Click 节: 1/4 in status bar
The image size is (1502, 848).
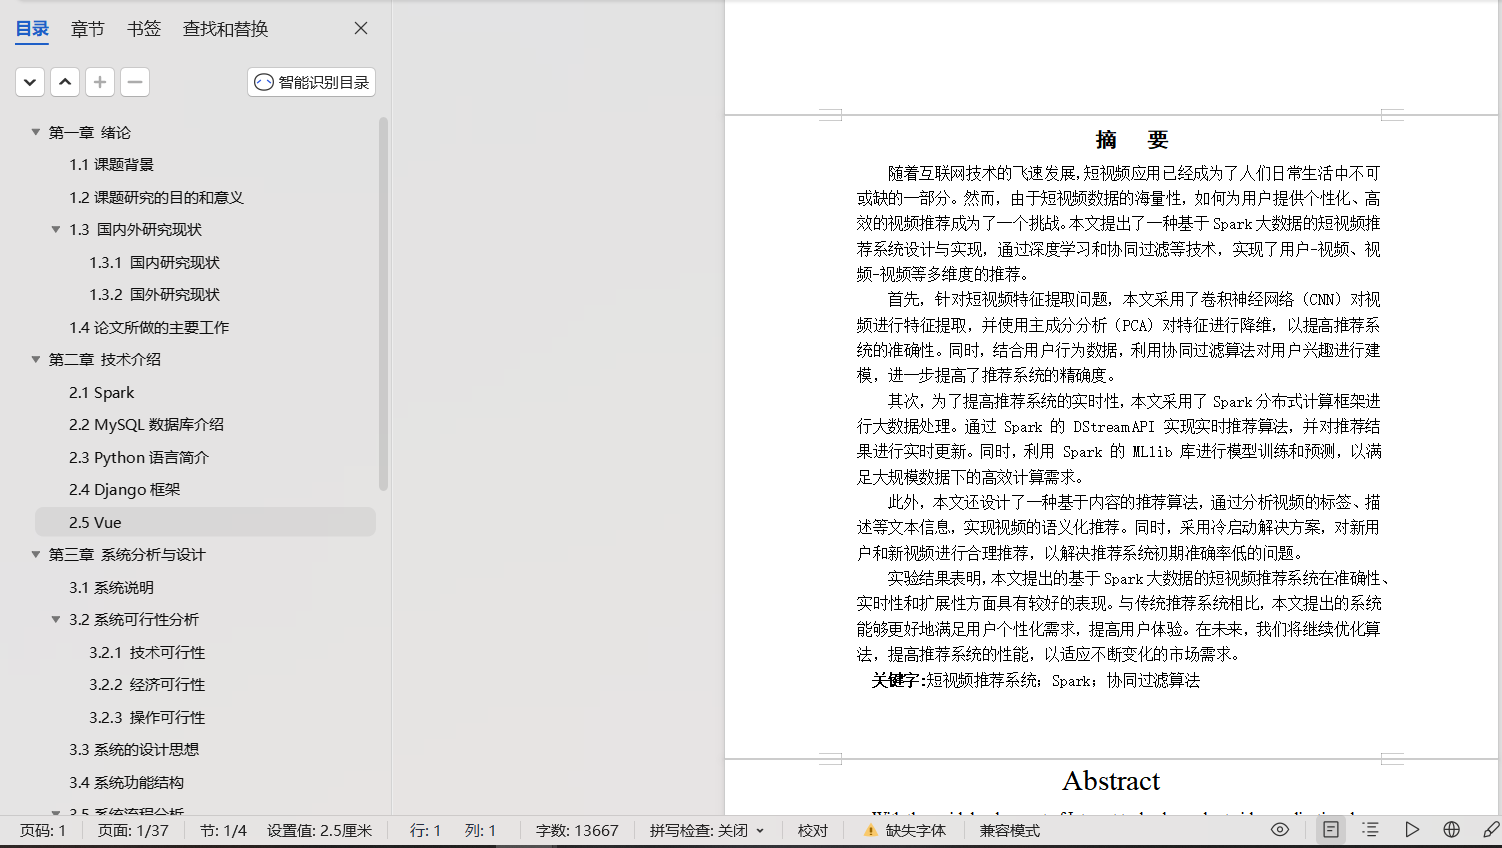click(223, 830)
